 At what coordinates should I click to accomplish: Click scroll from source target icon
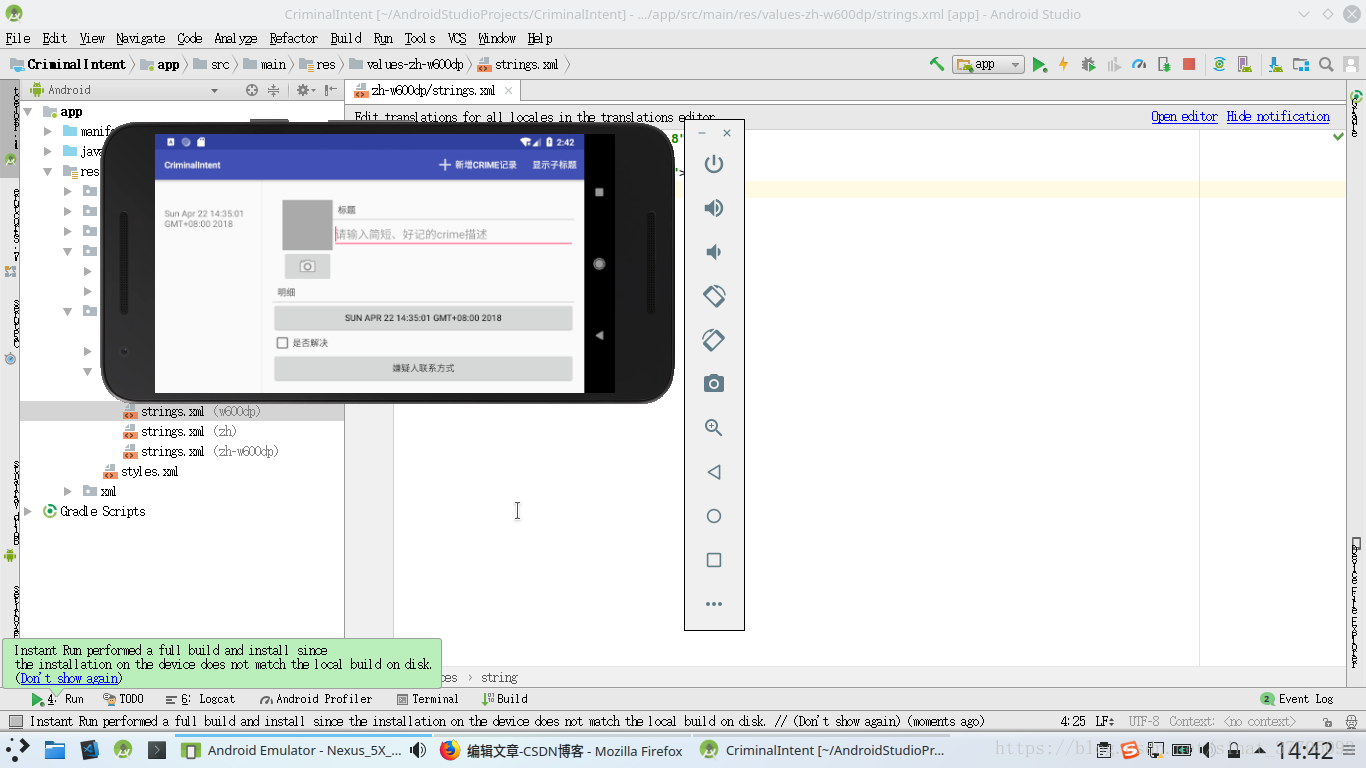[x=252, y=90]
